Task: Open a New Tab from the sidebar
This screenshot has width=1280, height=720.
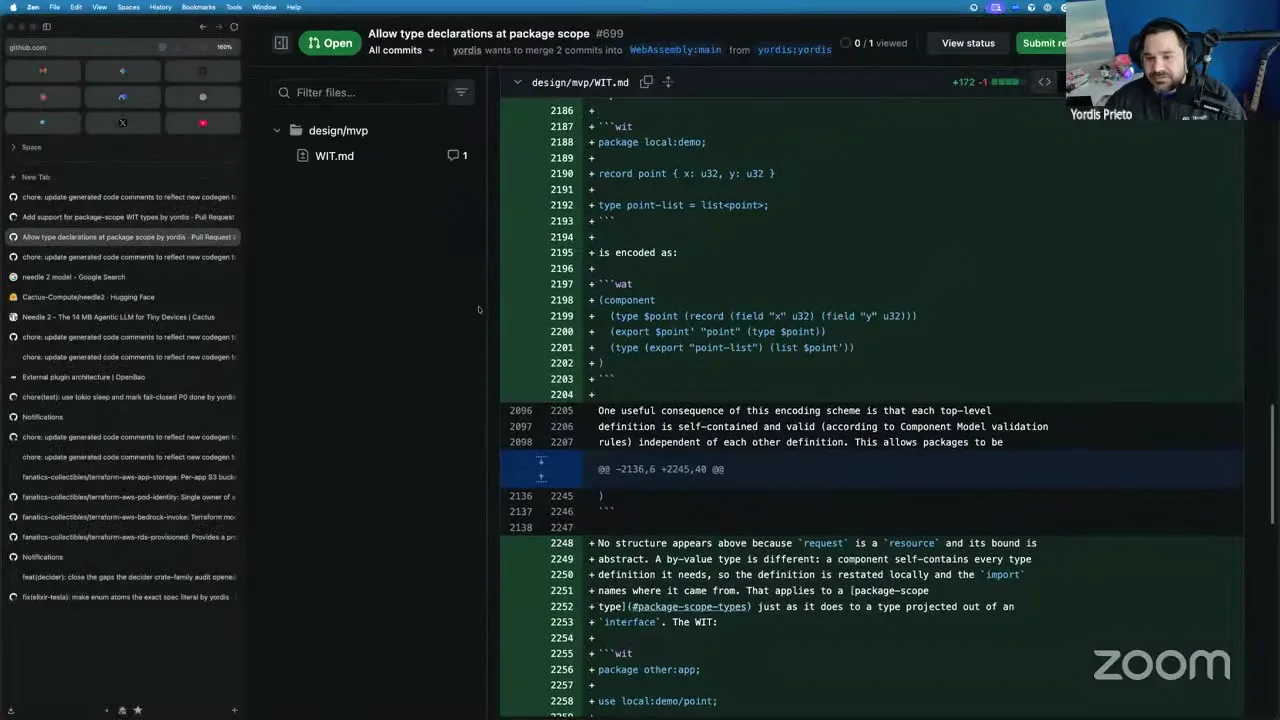Action: [x=123, y=177]
